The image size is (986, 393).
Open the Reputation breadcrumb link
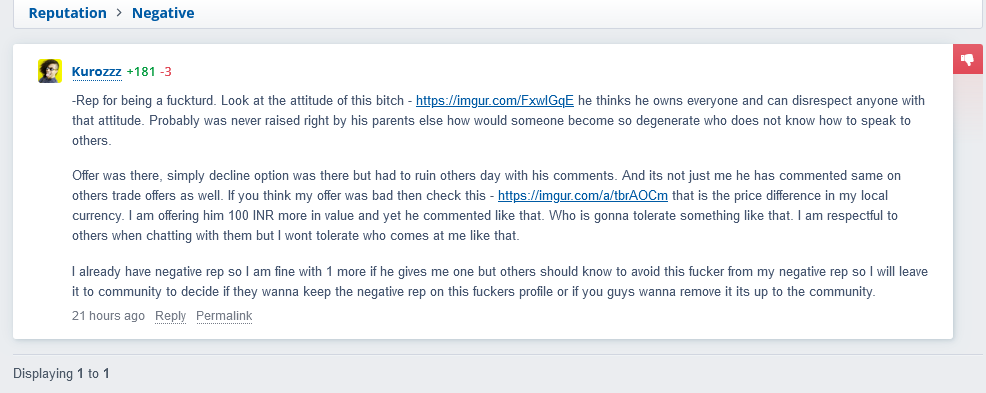point(67,13)
